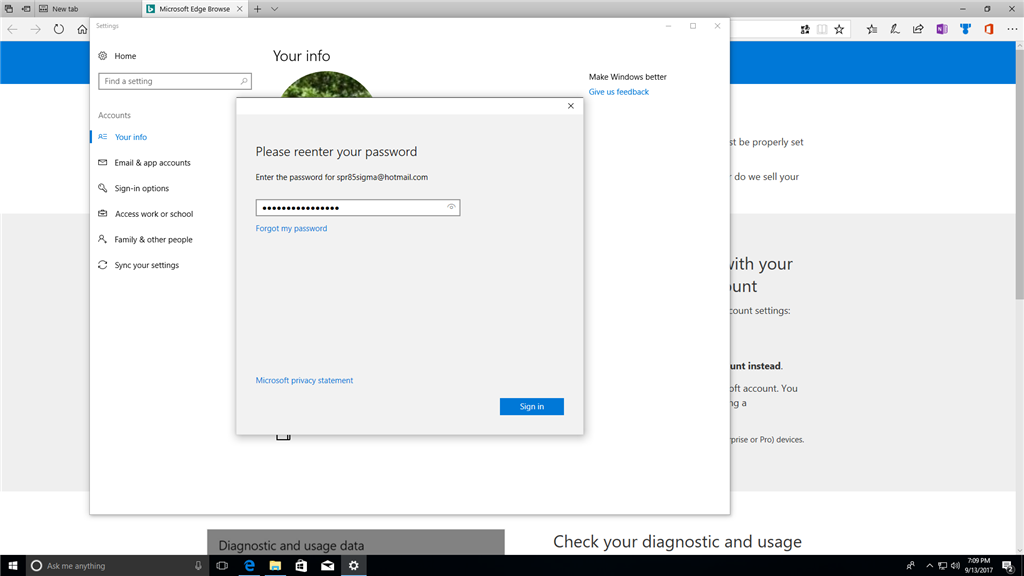
Task: Open Task View from the taskbar
Action: (x=222, y=566)
